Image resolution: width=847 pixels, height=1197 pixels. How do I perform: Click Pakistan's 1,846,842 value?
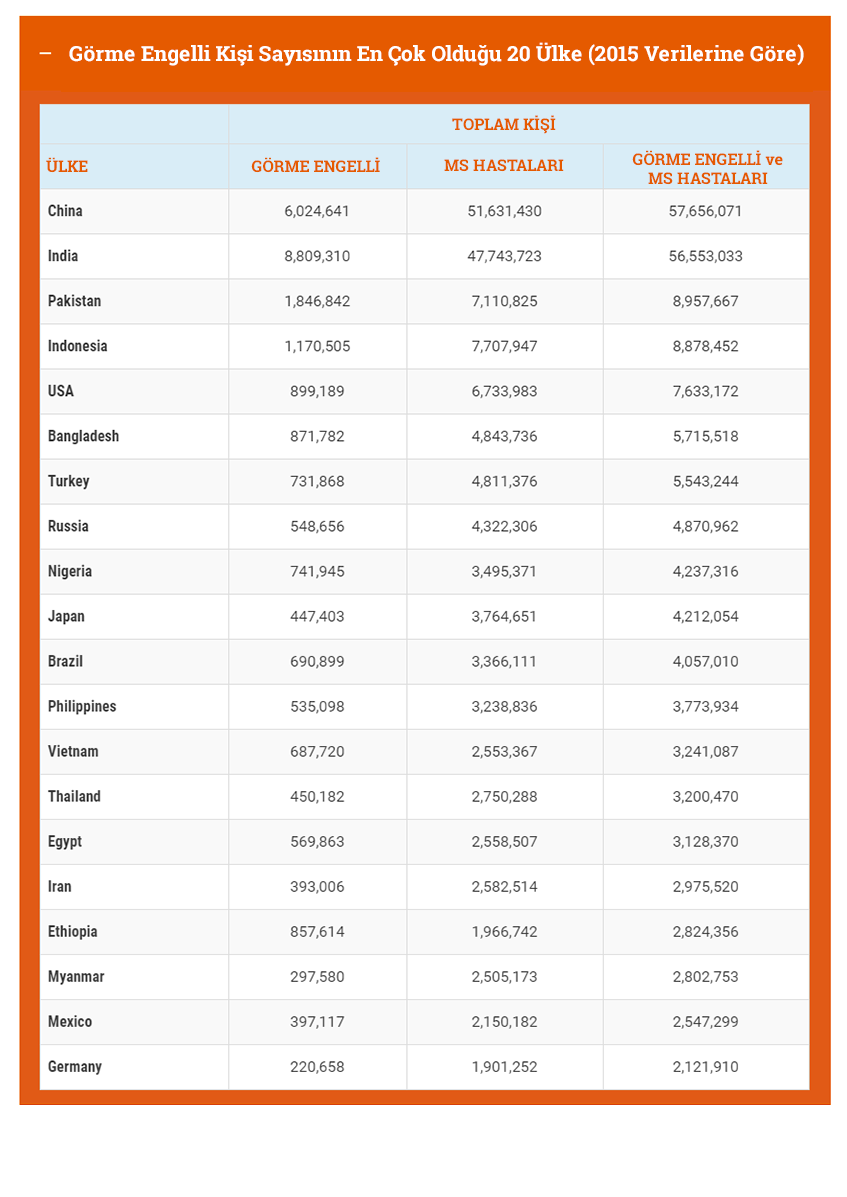coord(317,301)
